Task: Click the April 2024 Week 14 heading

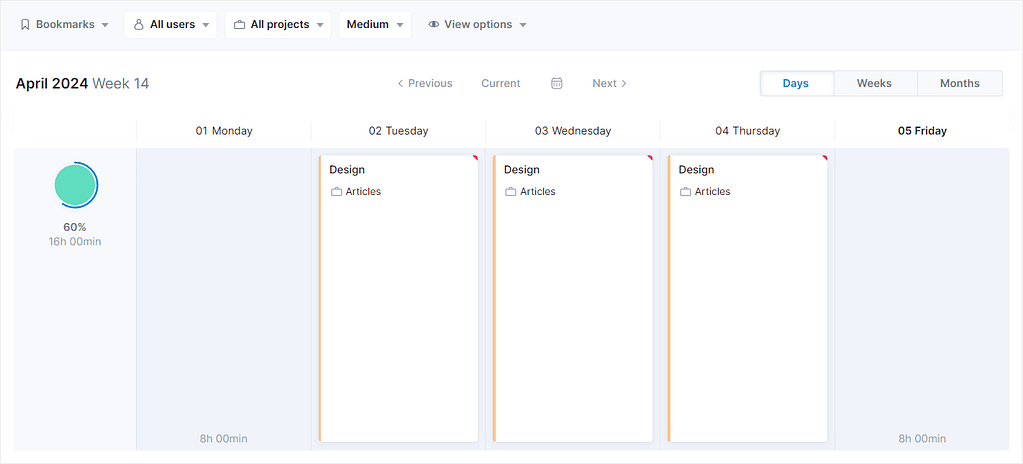Action: (x=82, y=84)
